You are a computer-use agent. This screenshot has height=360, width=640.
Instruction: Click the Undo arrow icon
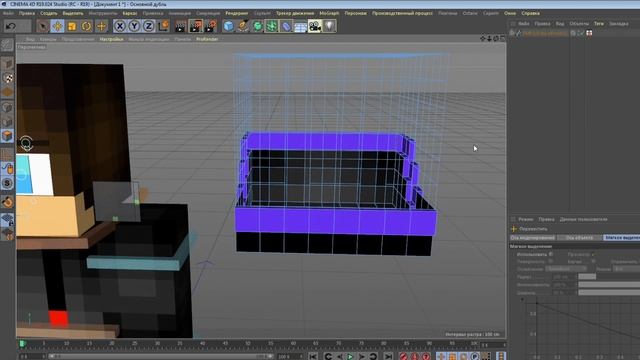(11, 26)
